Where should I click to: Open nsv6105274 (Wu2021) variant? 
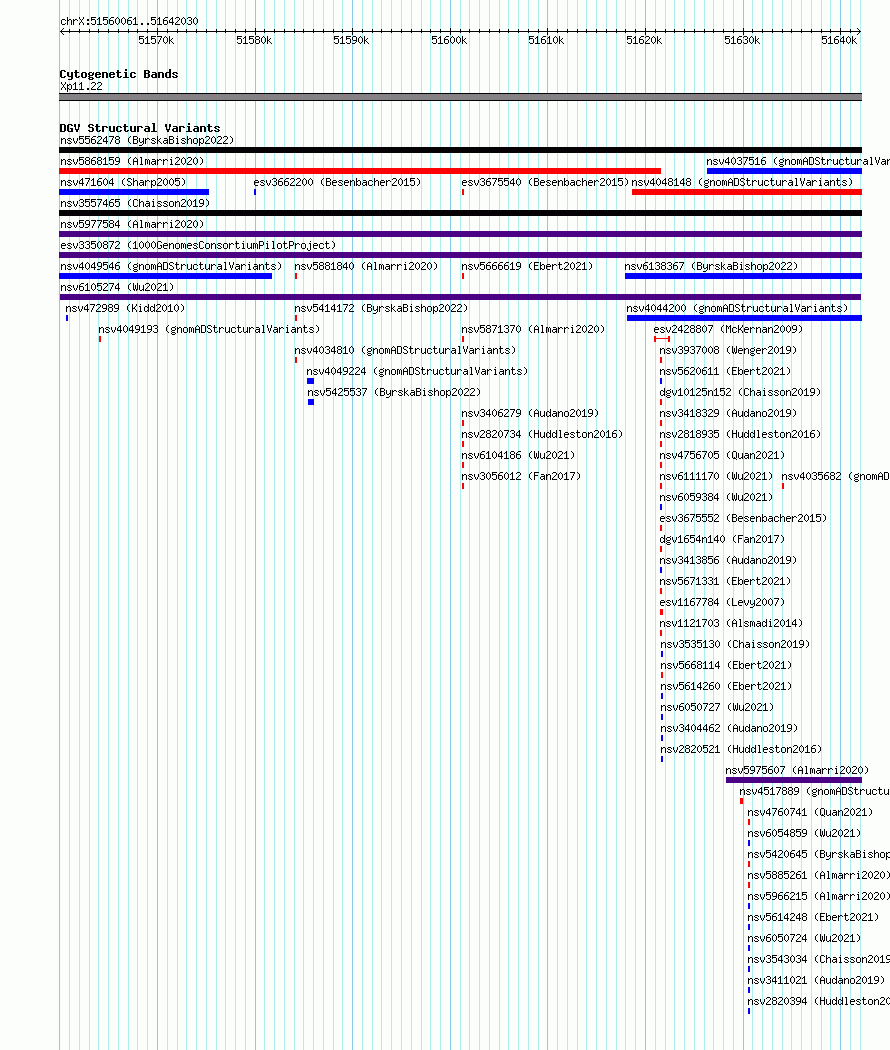pos(117,287)
